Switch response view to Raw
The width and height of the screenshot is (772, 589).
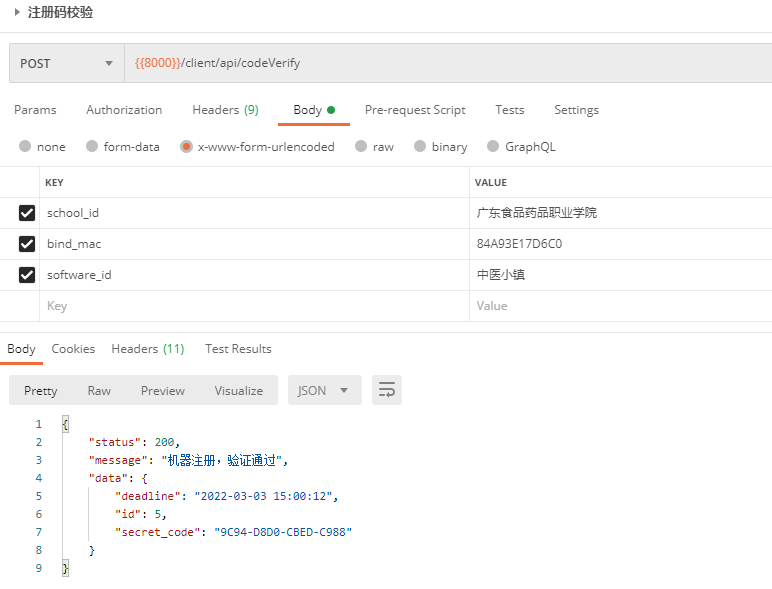(99, 390)
